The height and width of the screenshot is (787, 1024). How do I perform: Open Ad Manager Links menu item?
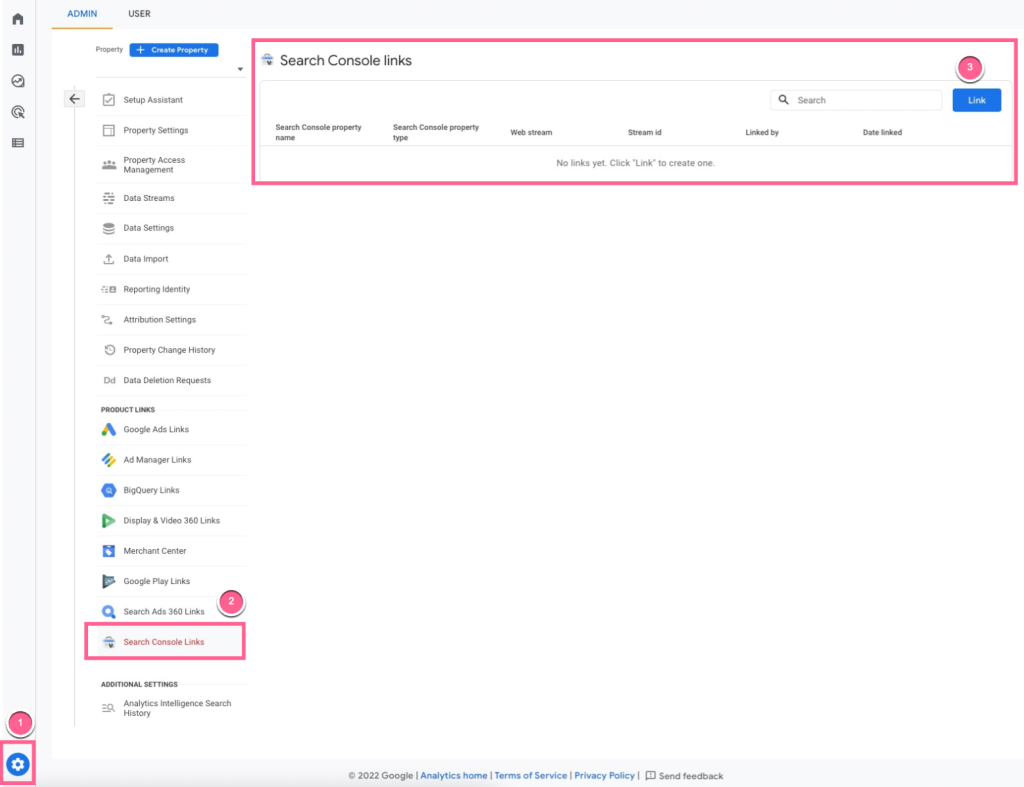[x=171, y=460]
